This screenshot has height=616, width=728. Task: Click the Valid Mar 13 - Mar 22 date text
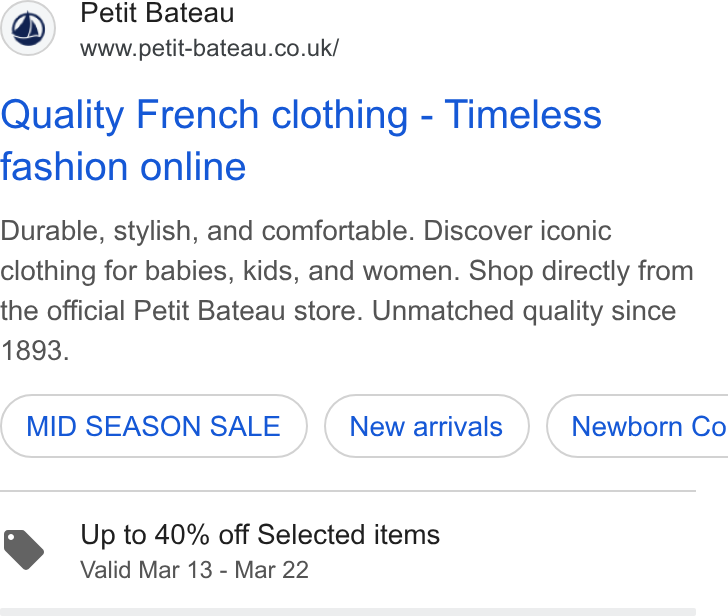coord(194,570)
